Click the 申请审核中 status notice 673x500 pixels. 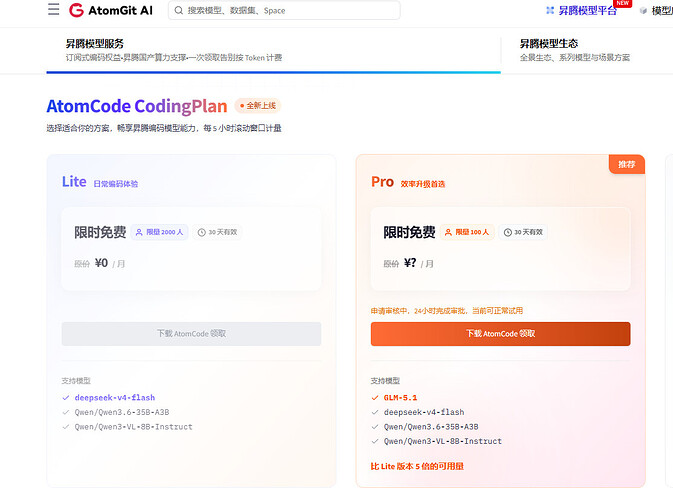point(447,311)
